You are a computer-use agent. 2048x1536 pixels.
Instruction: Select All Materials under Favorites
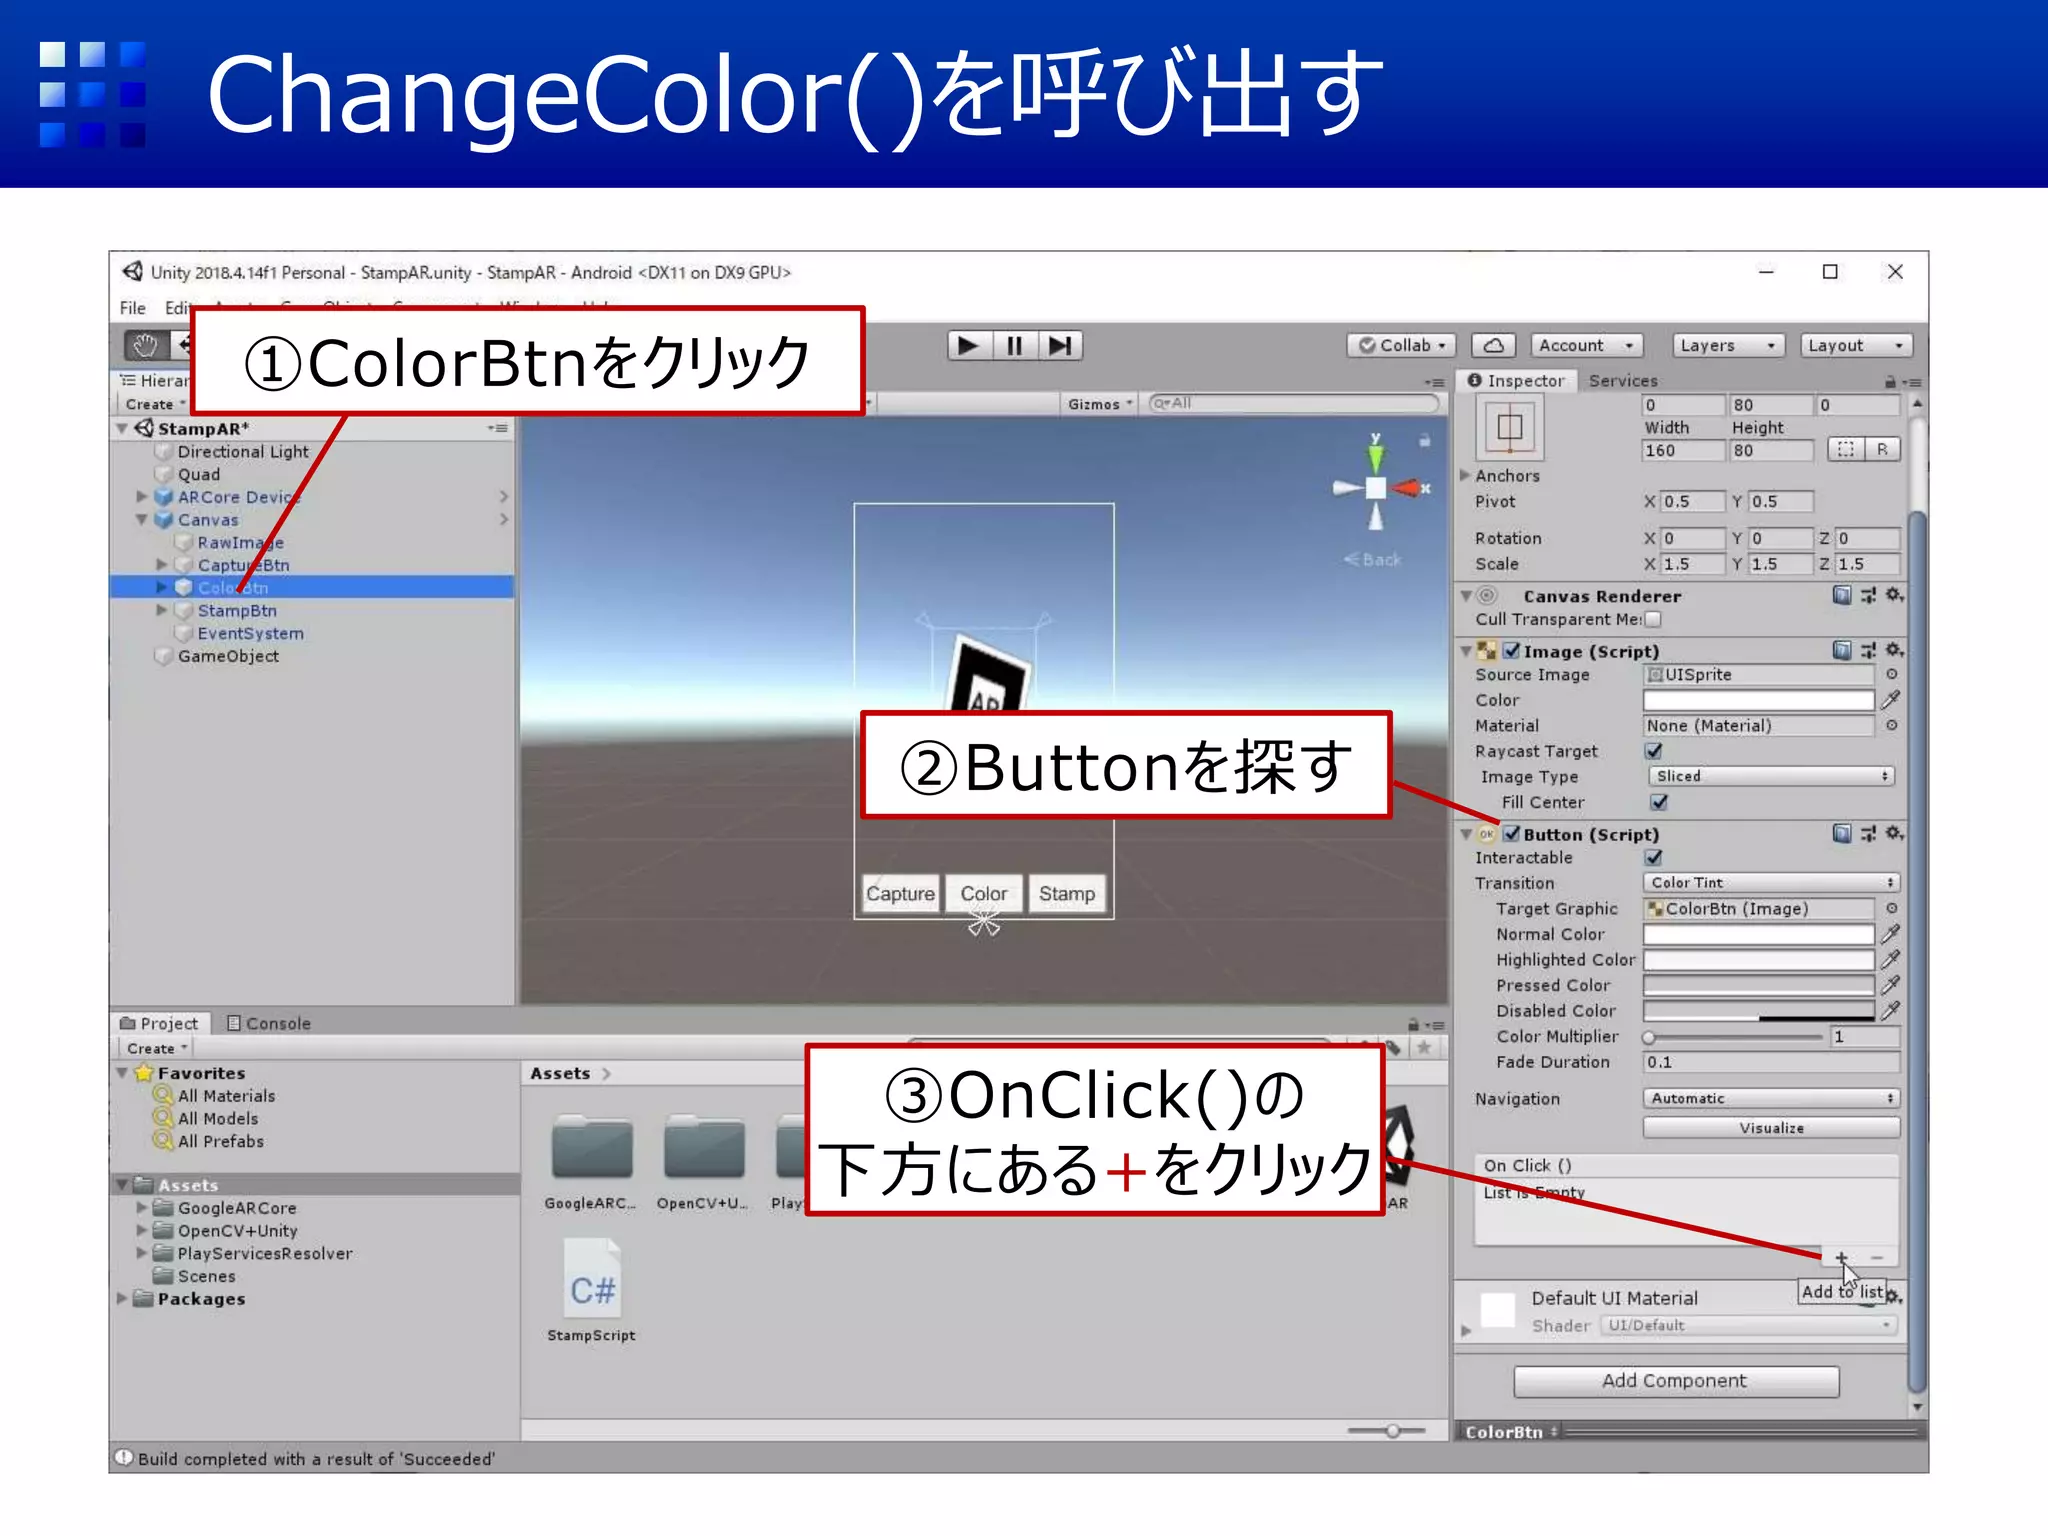[226, 1096]
